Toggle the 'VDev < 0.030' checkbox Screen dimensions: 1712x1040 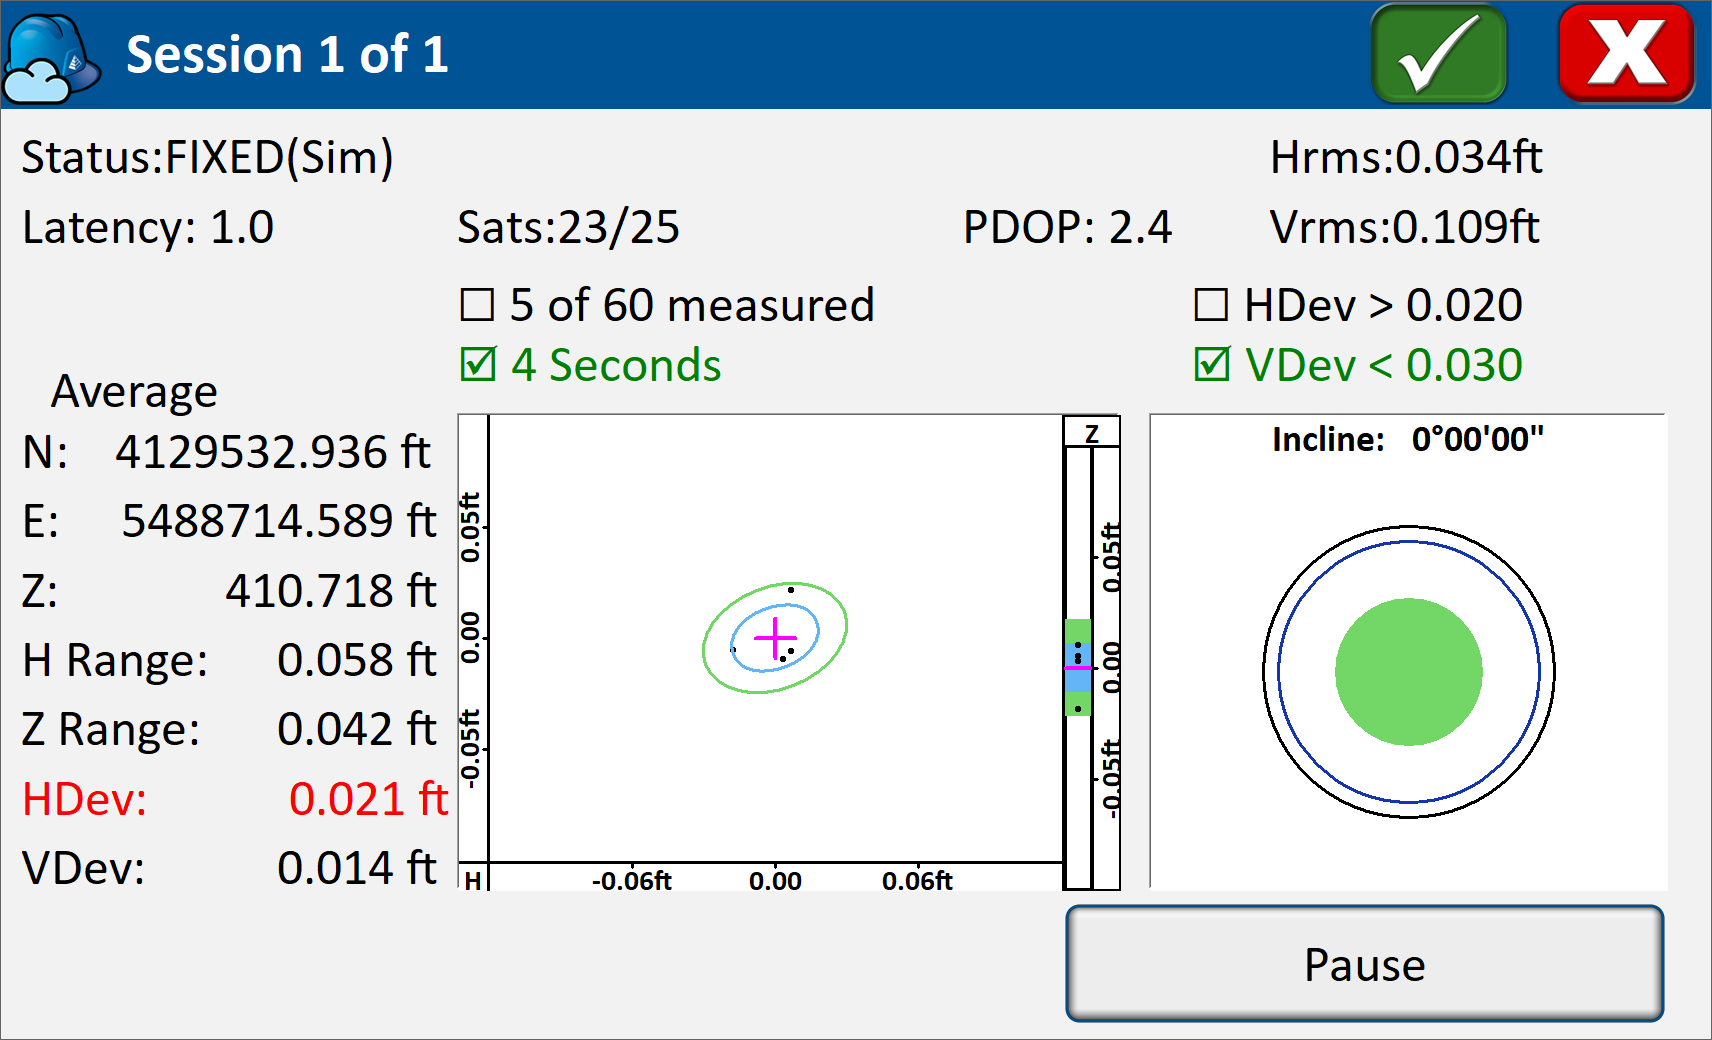pos(1211,365)
